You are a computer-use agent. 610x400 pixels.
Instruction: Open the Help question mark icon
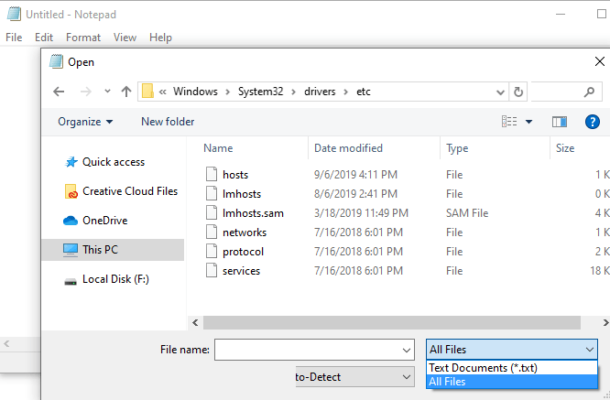pos(588,122)
